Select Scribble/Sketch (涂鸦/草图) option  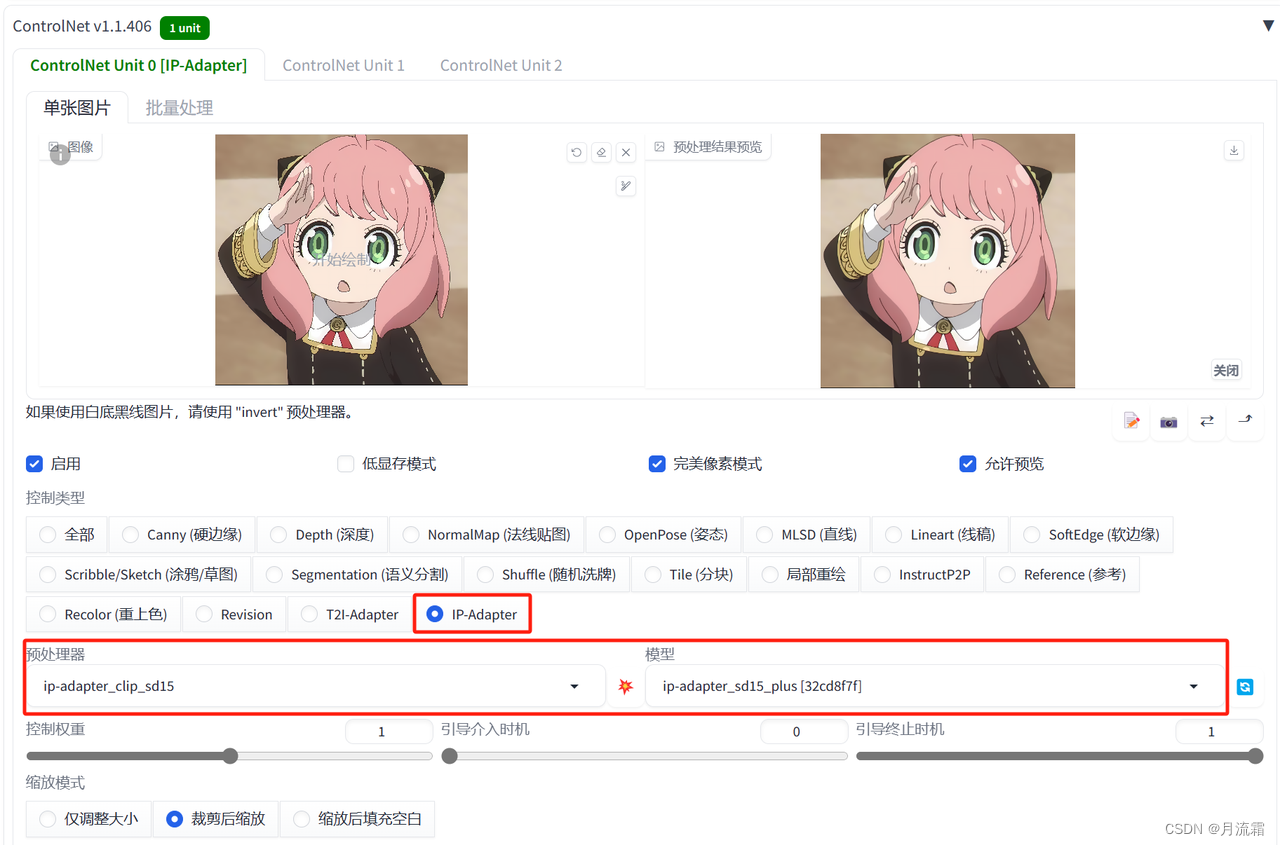(x=138, y=575)
